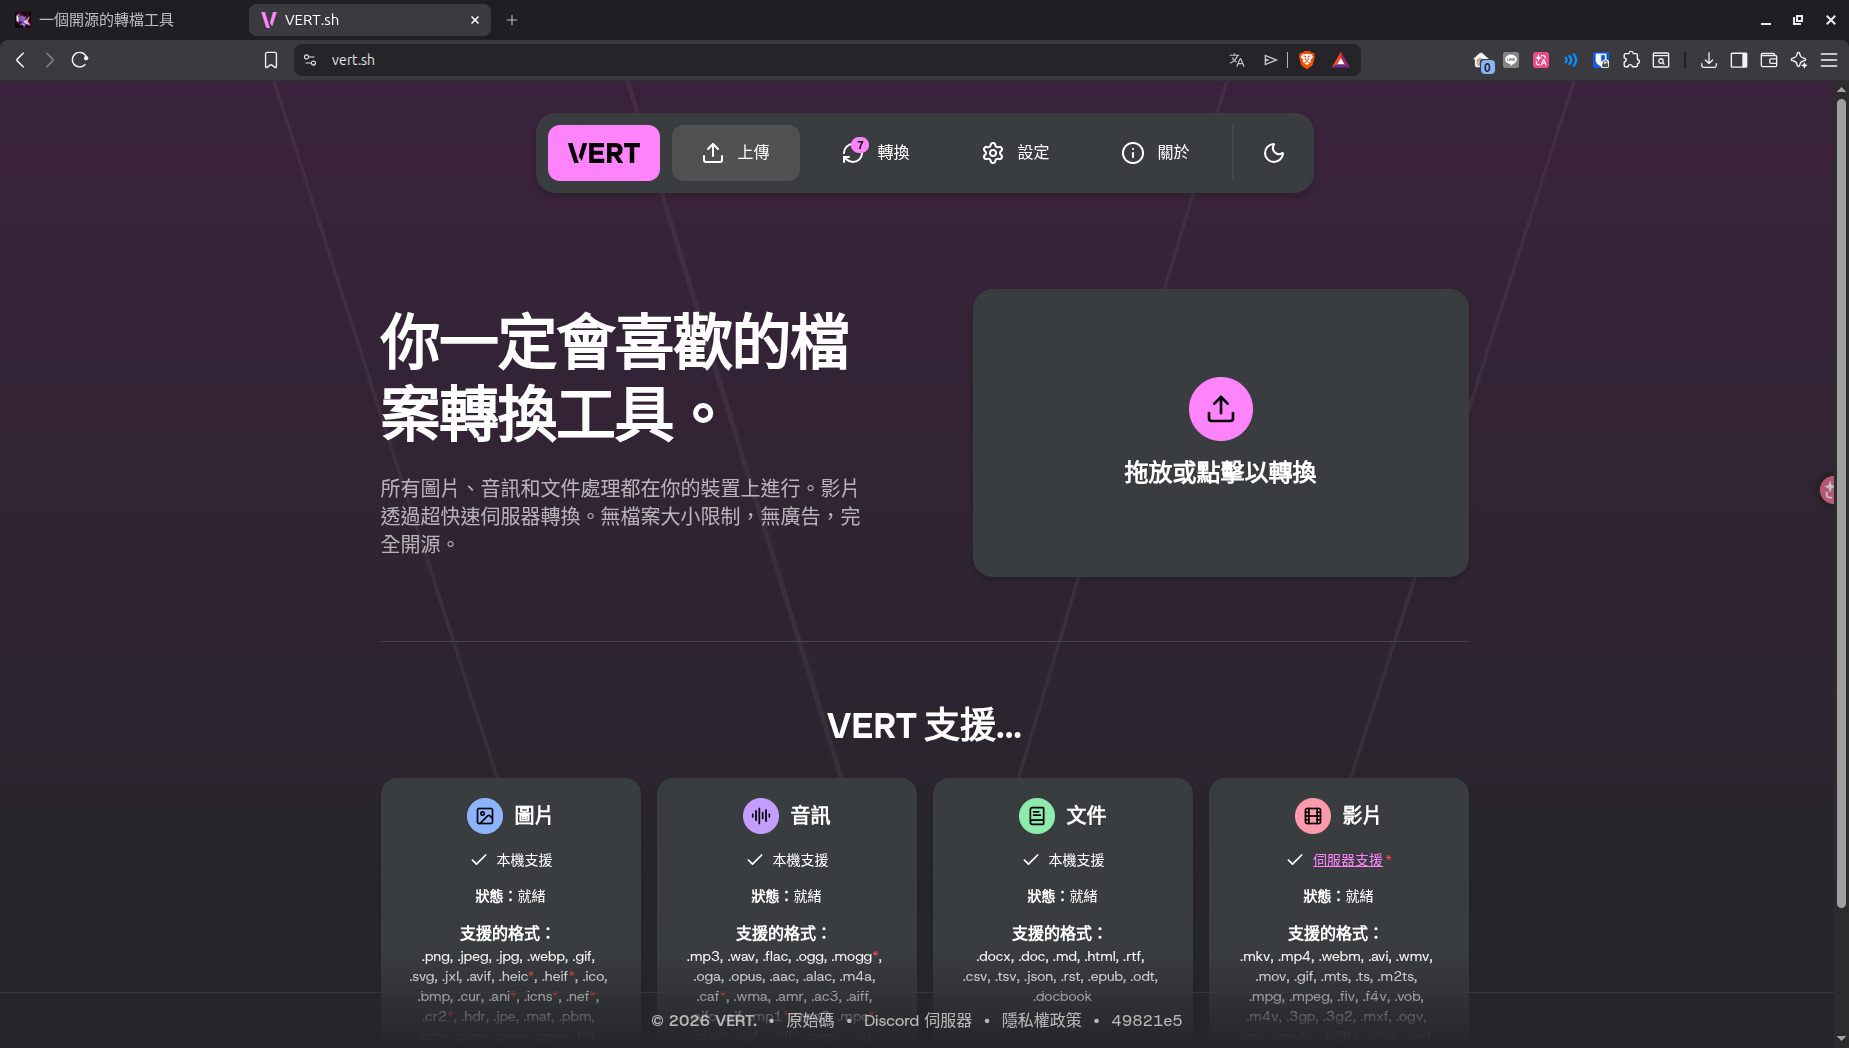Click the VERT 支援... heading
Image resolution: width=1849 pixels, height=1048 pixels.
pos(924,725)
